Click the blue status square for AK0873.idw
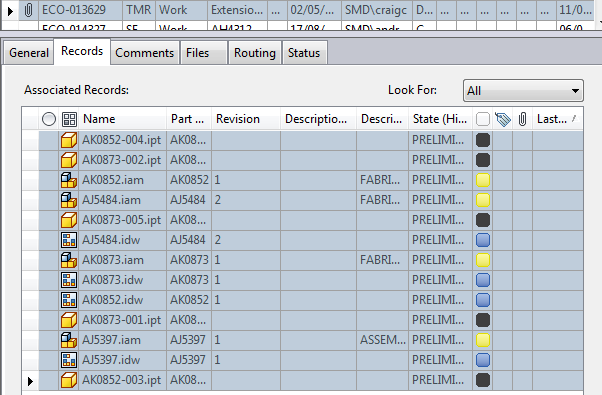 (x=483, y=280)
